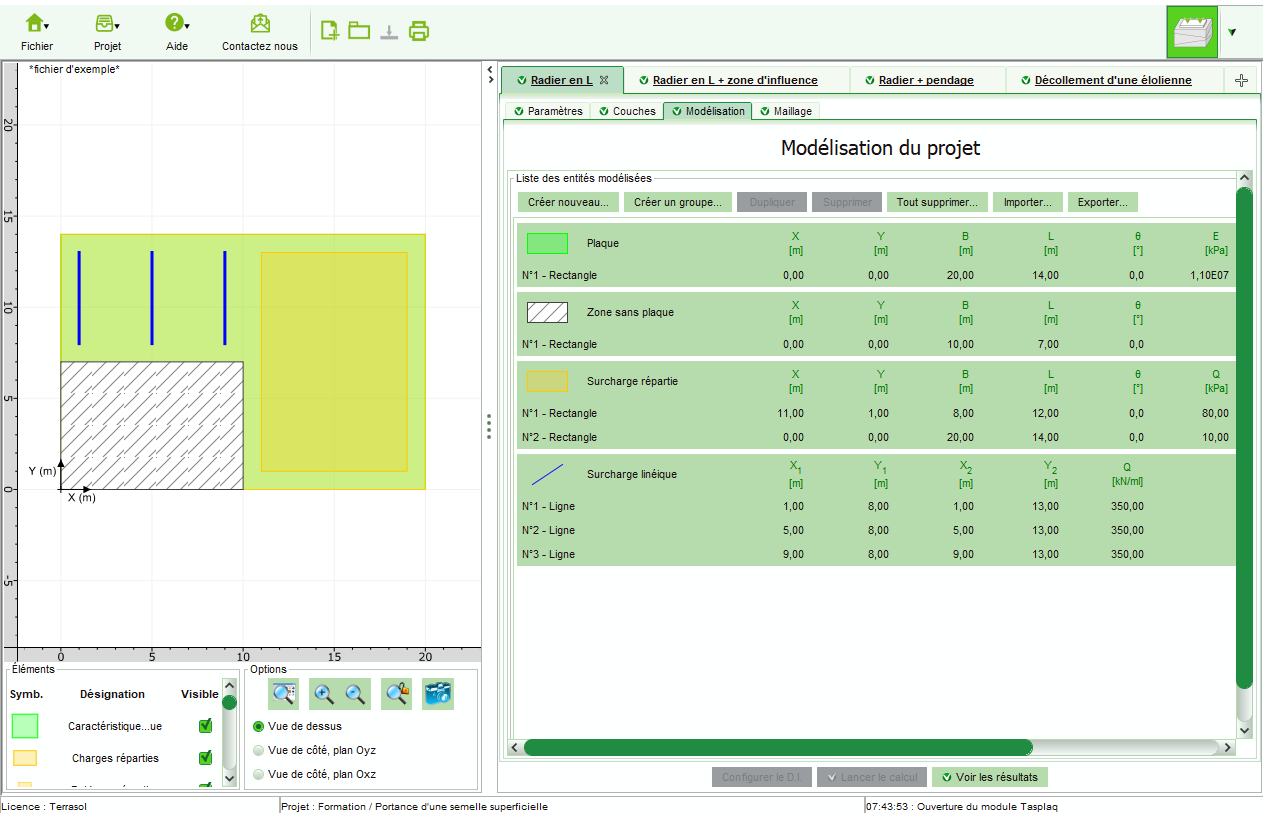The height and width of the screenshot is (813, 1263).
Task: Open the Décollement d'une éolienne tab
Action: [x=1113, y=80]
